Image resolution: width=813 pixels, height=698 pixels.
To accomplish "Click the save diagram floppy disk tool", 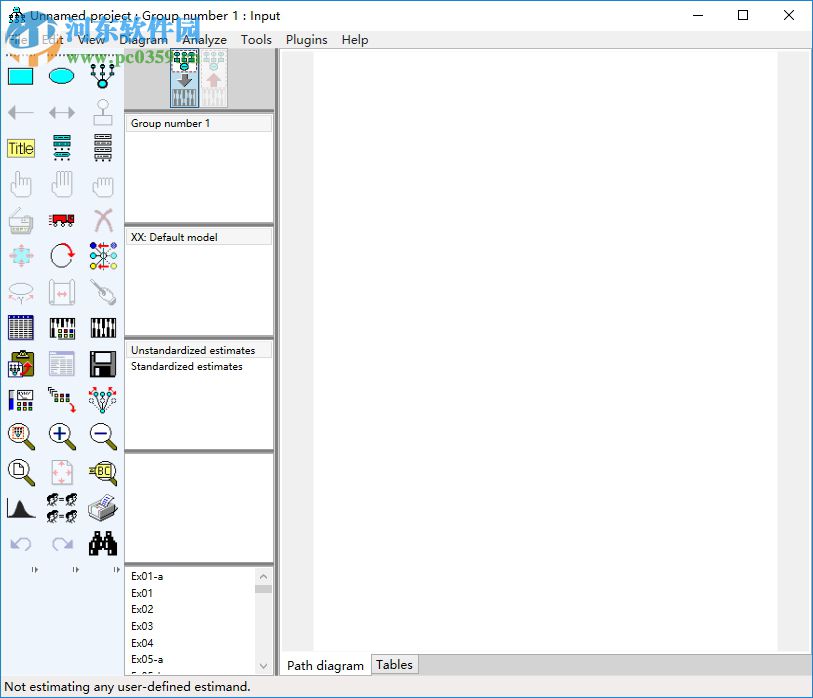I will [x=103, y=364].
